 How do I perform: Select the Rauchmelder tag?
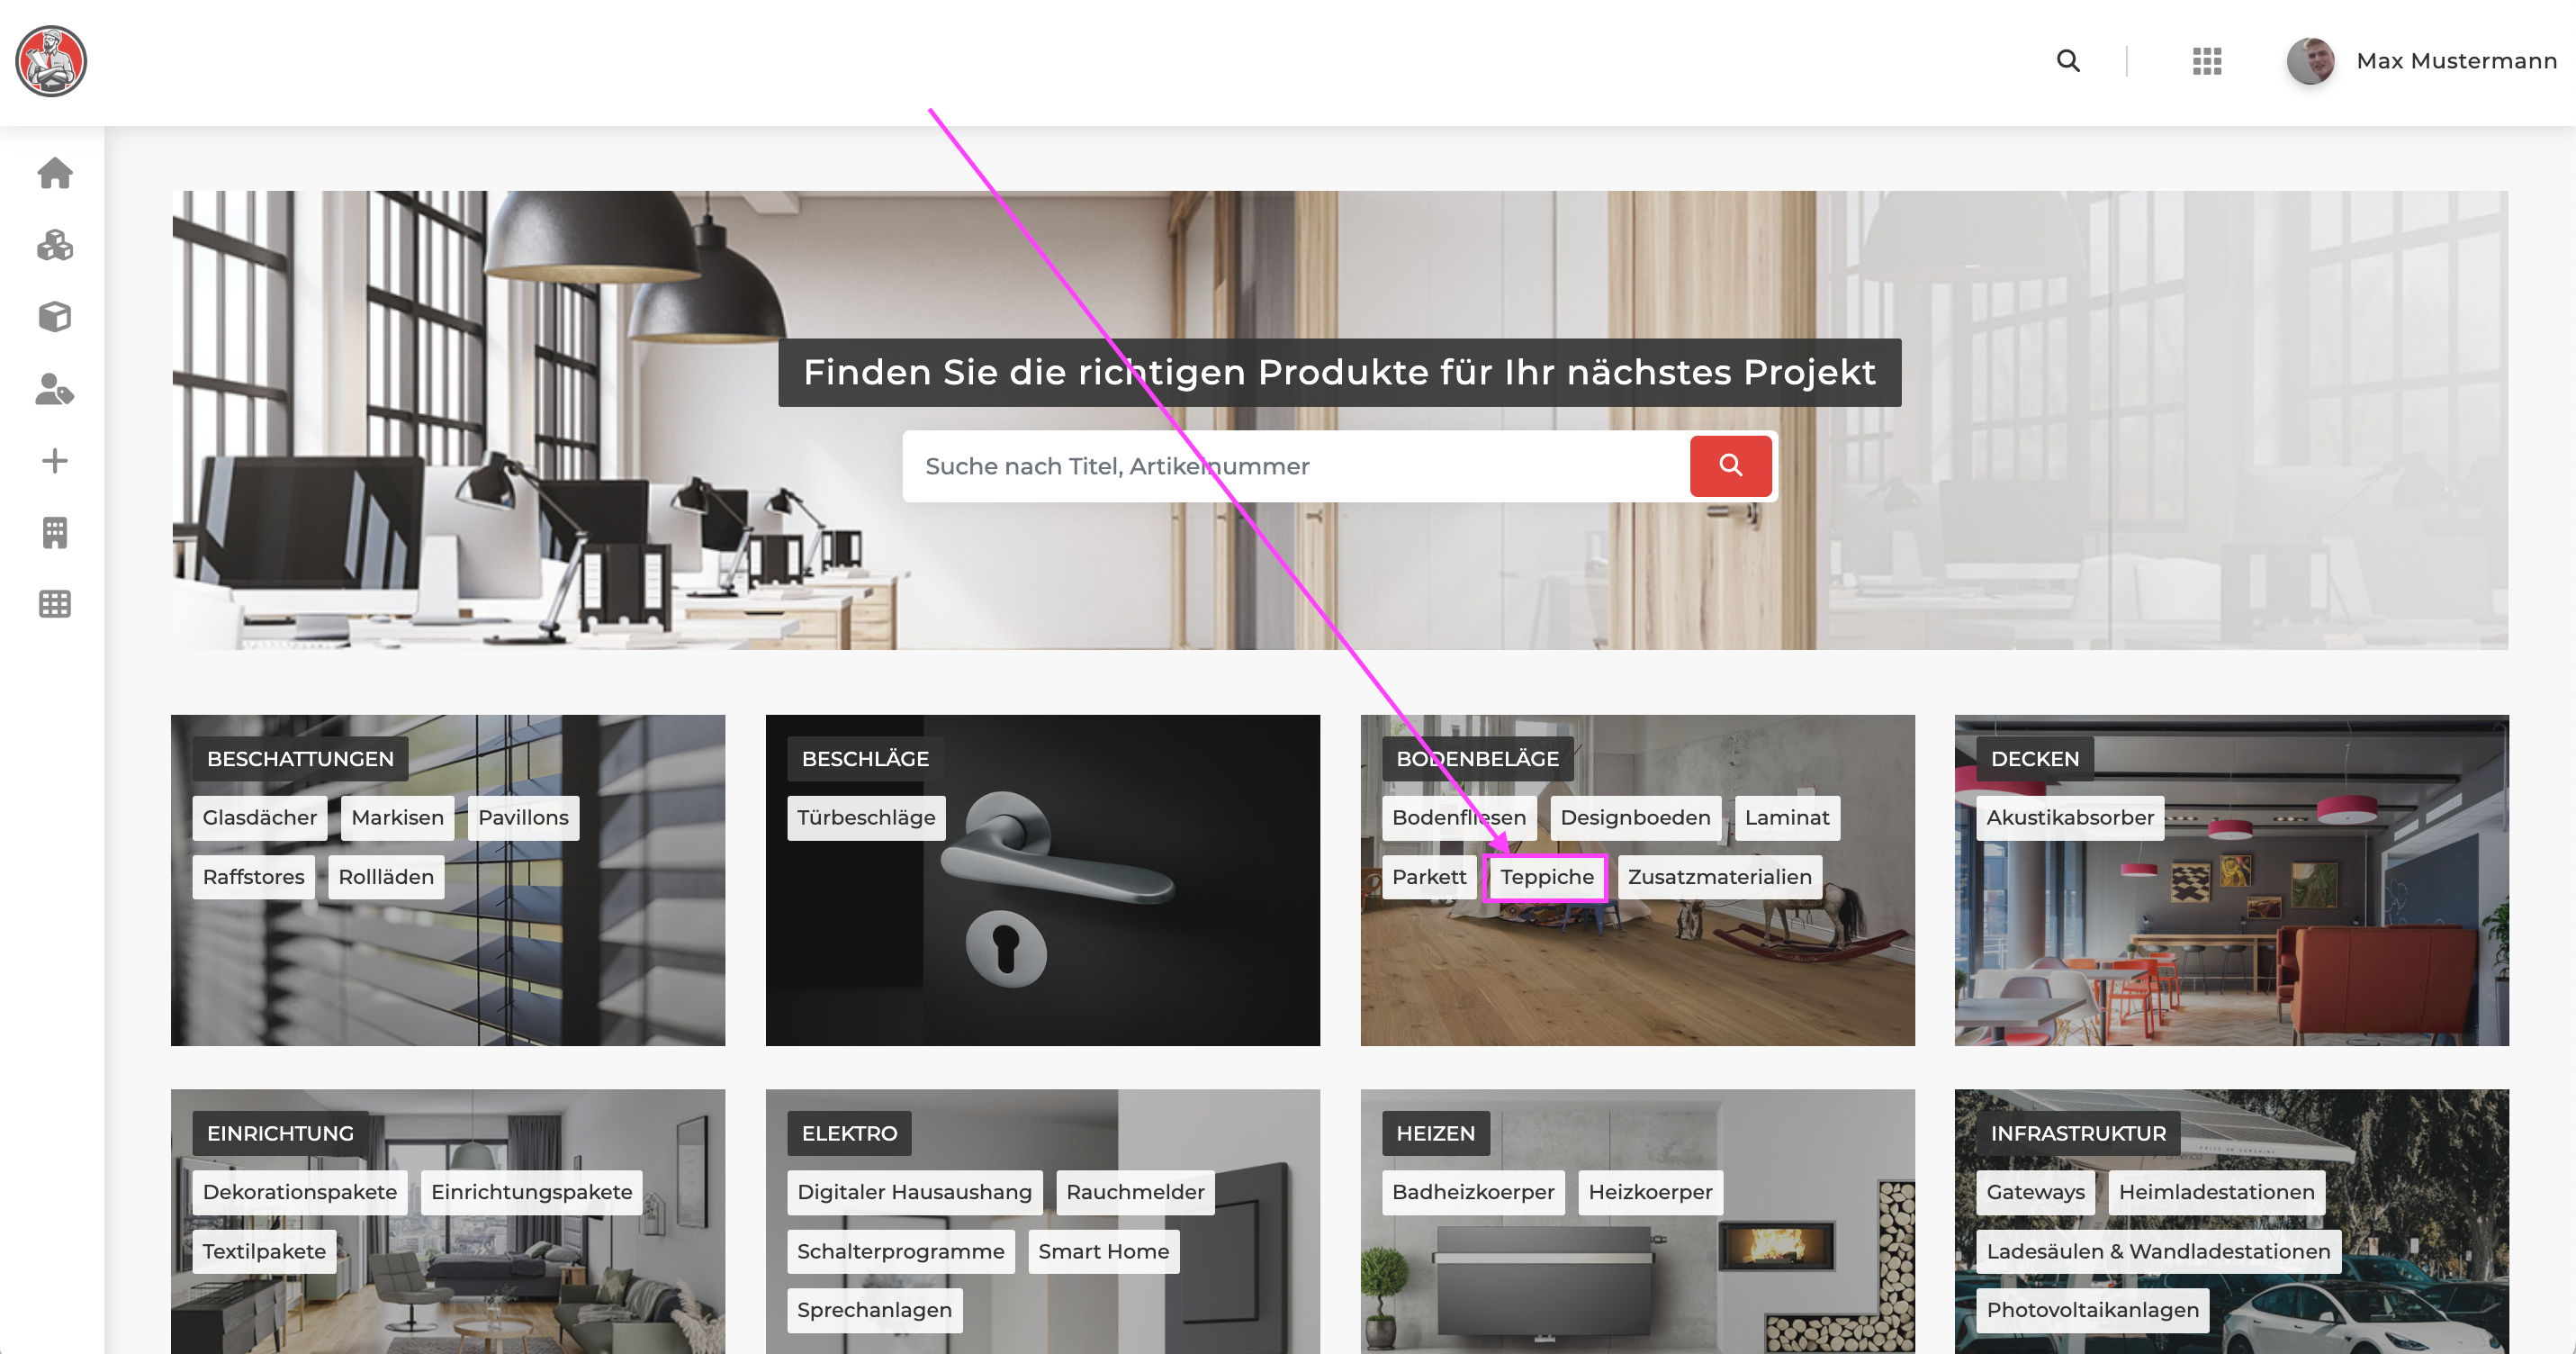pyautogui.click(x=1135, y=1192)
